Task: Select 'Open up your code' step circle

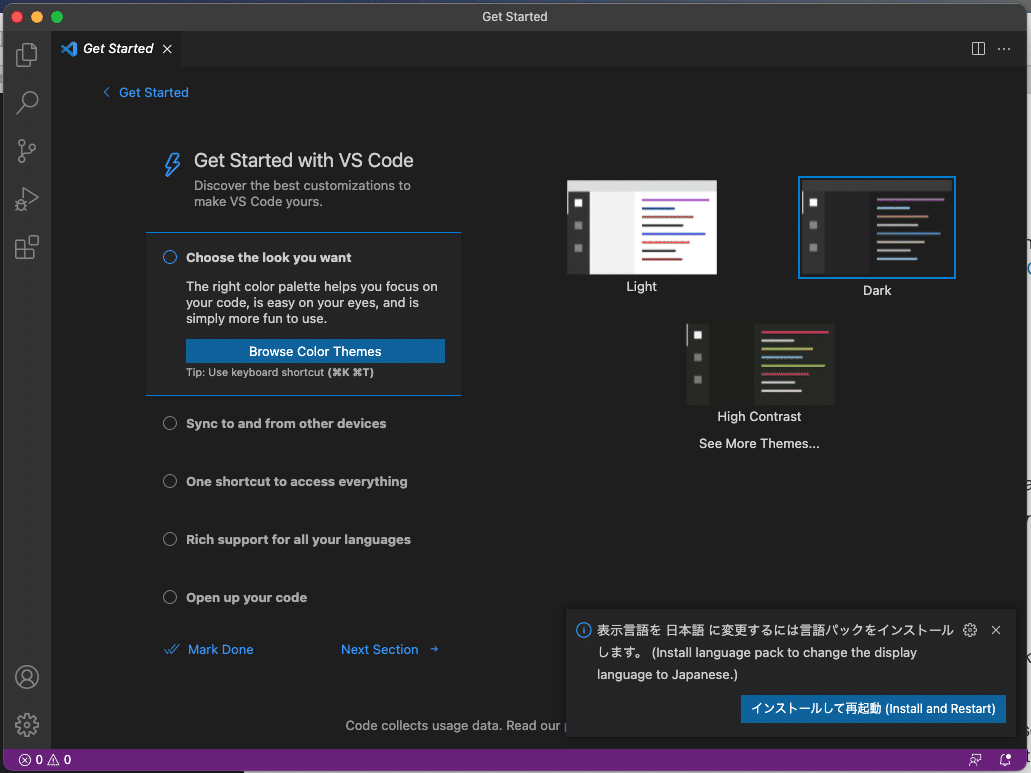Action: click(170, 597)
